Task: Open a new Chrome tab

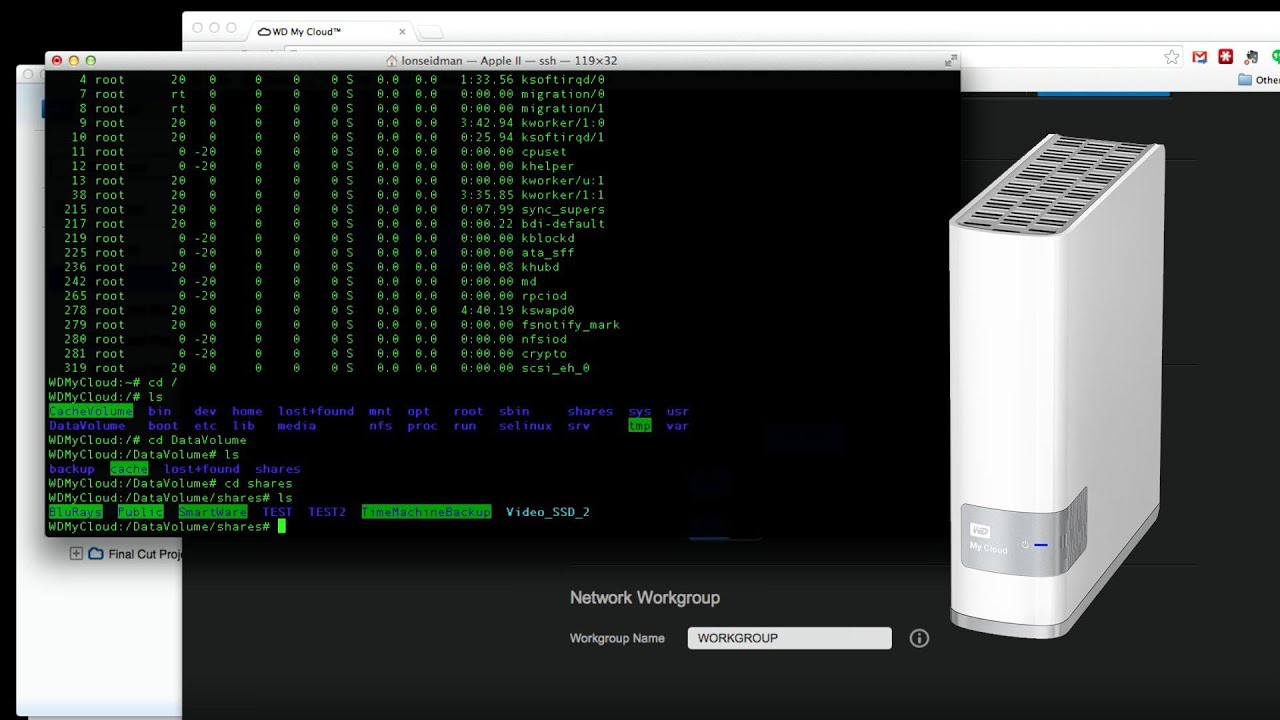Action: tap(430, 33)
